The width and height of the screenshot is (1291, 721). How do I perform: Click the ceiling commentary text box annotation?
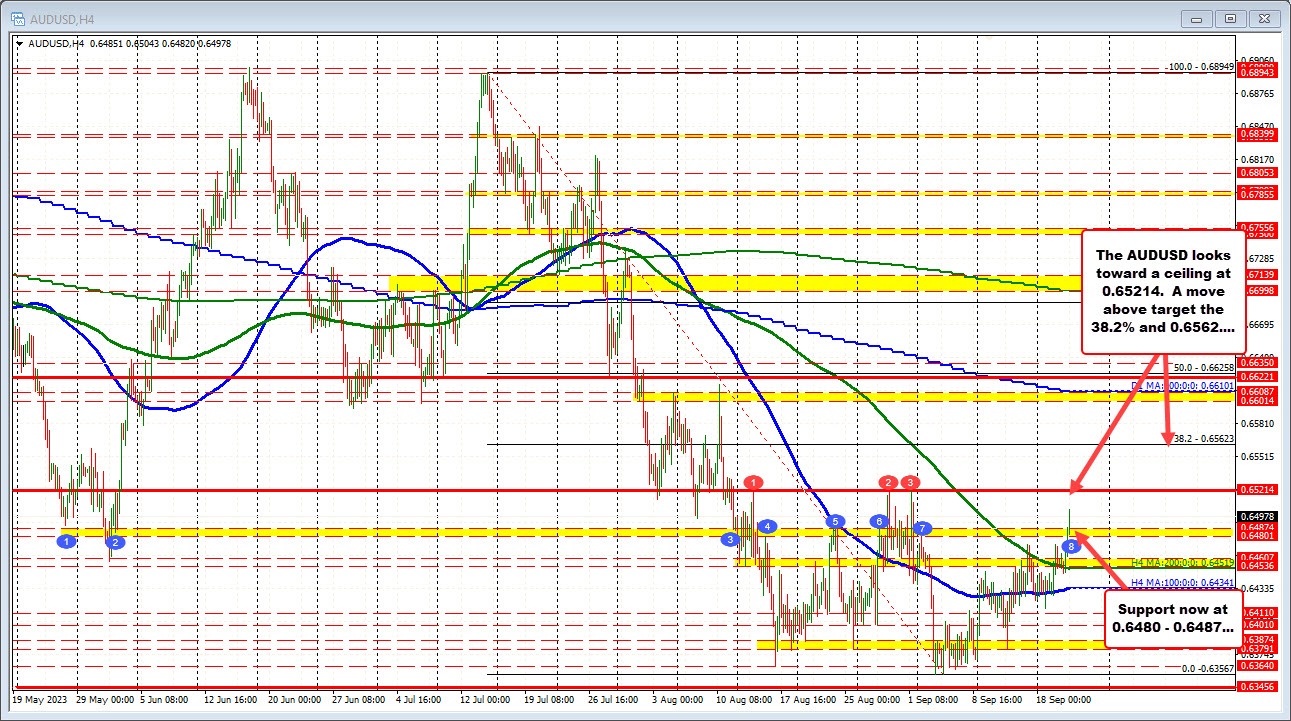tap(1163, 292)
